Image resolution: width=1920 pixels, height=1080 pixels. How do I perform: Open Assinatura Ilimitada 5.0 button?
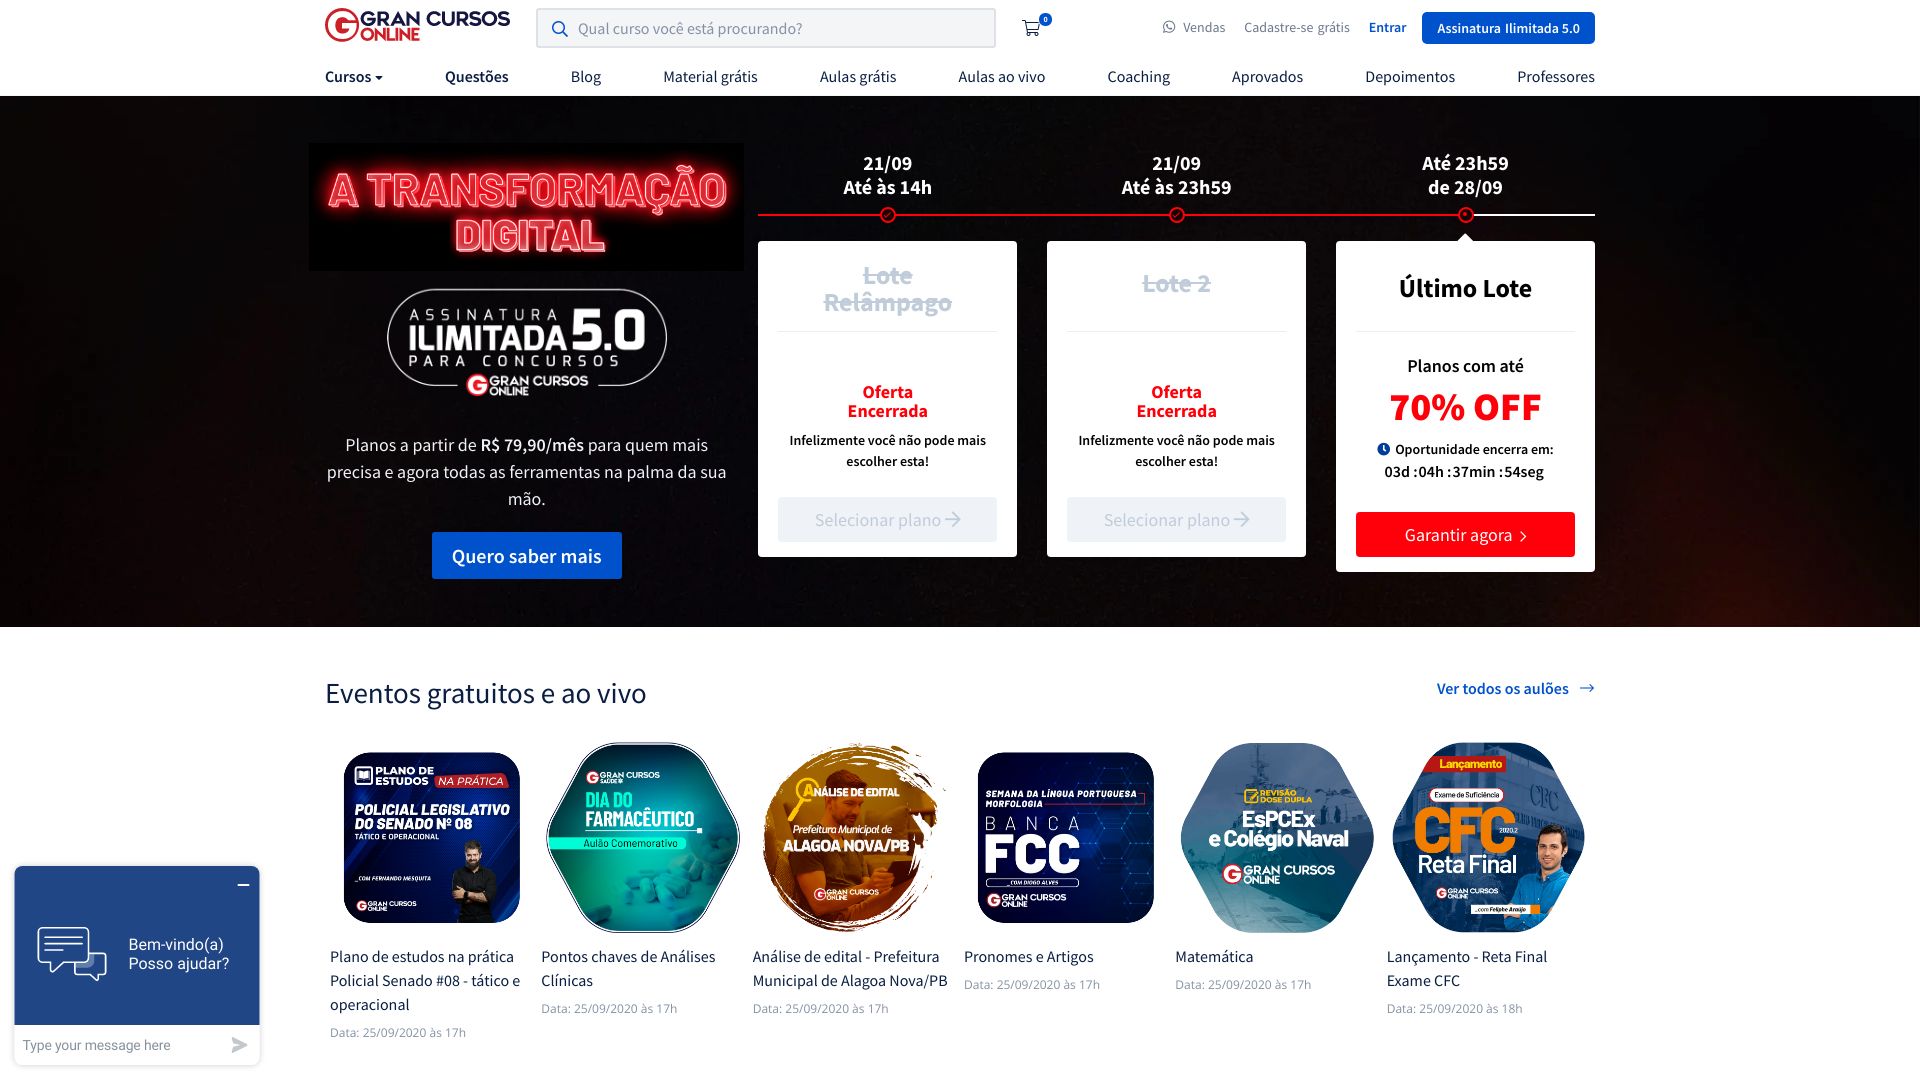[x=1508, y=28]
